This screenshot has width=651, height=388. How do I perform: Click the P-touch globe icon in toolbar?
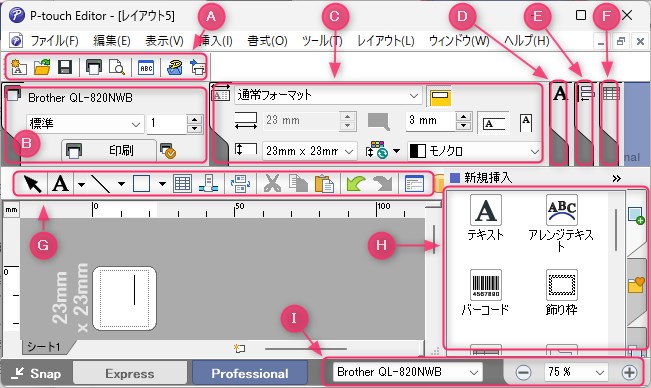tap(174, 67)
